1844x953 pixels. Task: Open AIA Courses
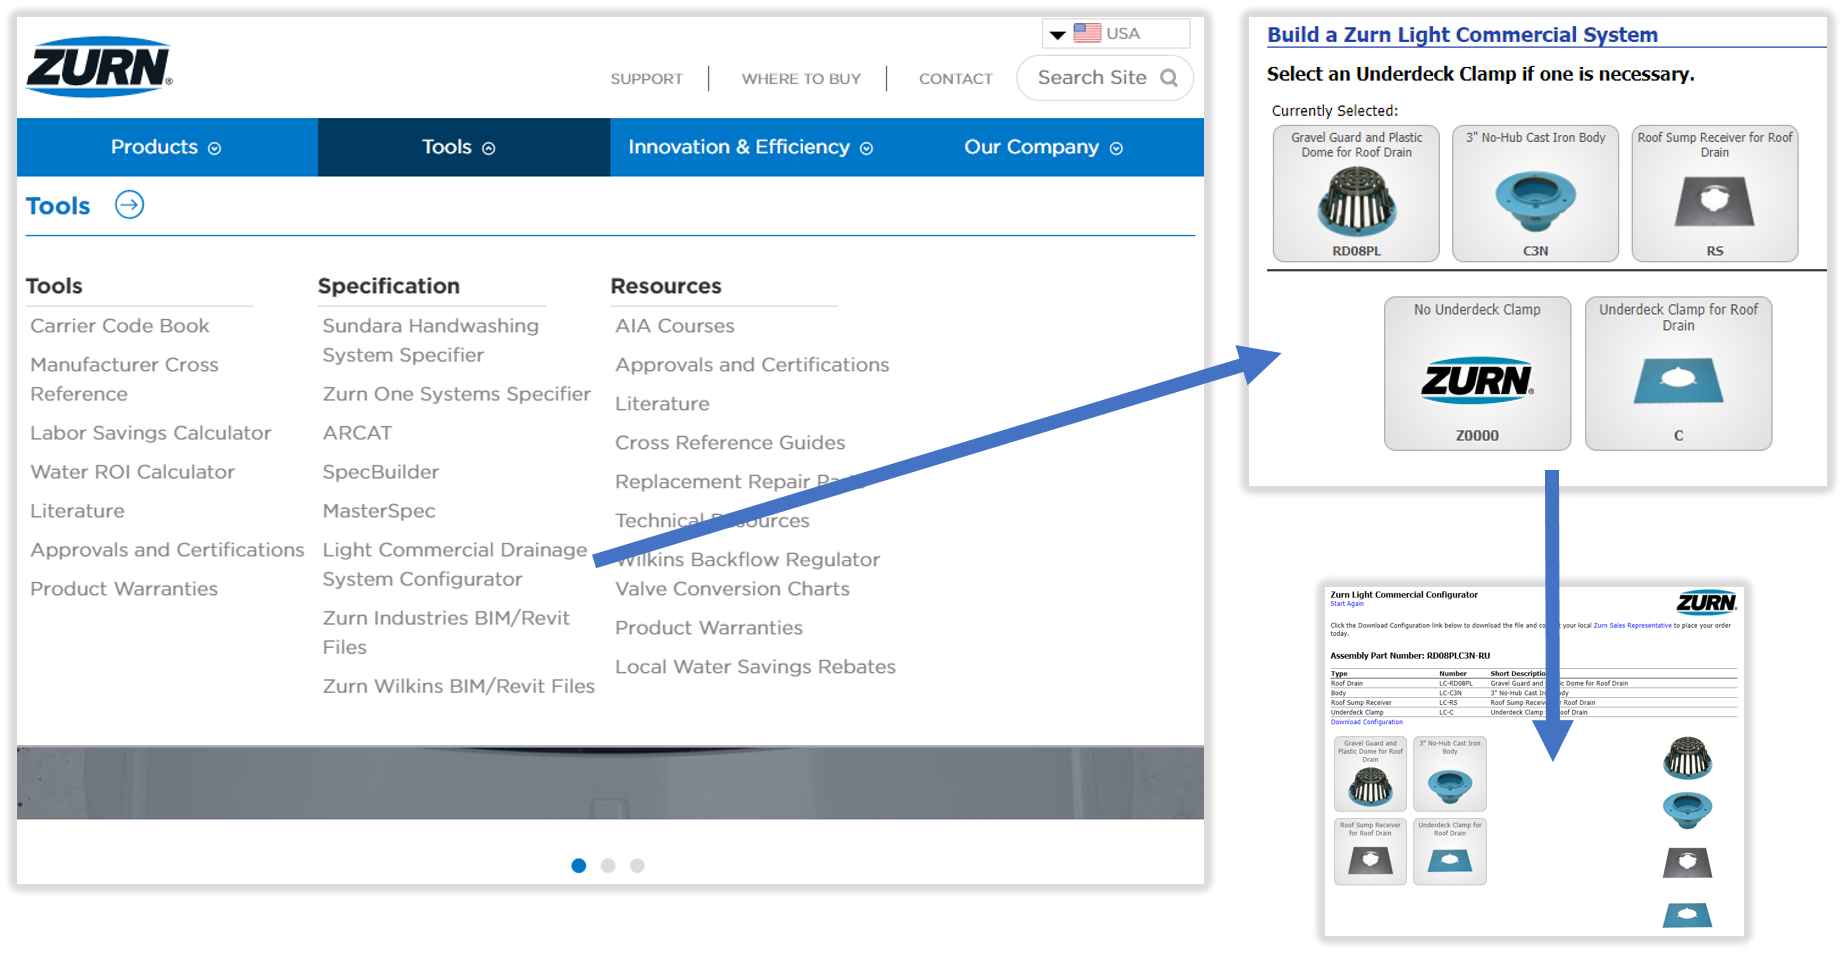(675, 326)
